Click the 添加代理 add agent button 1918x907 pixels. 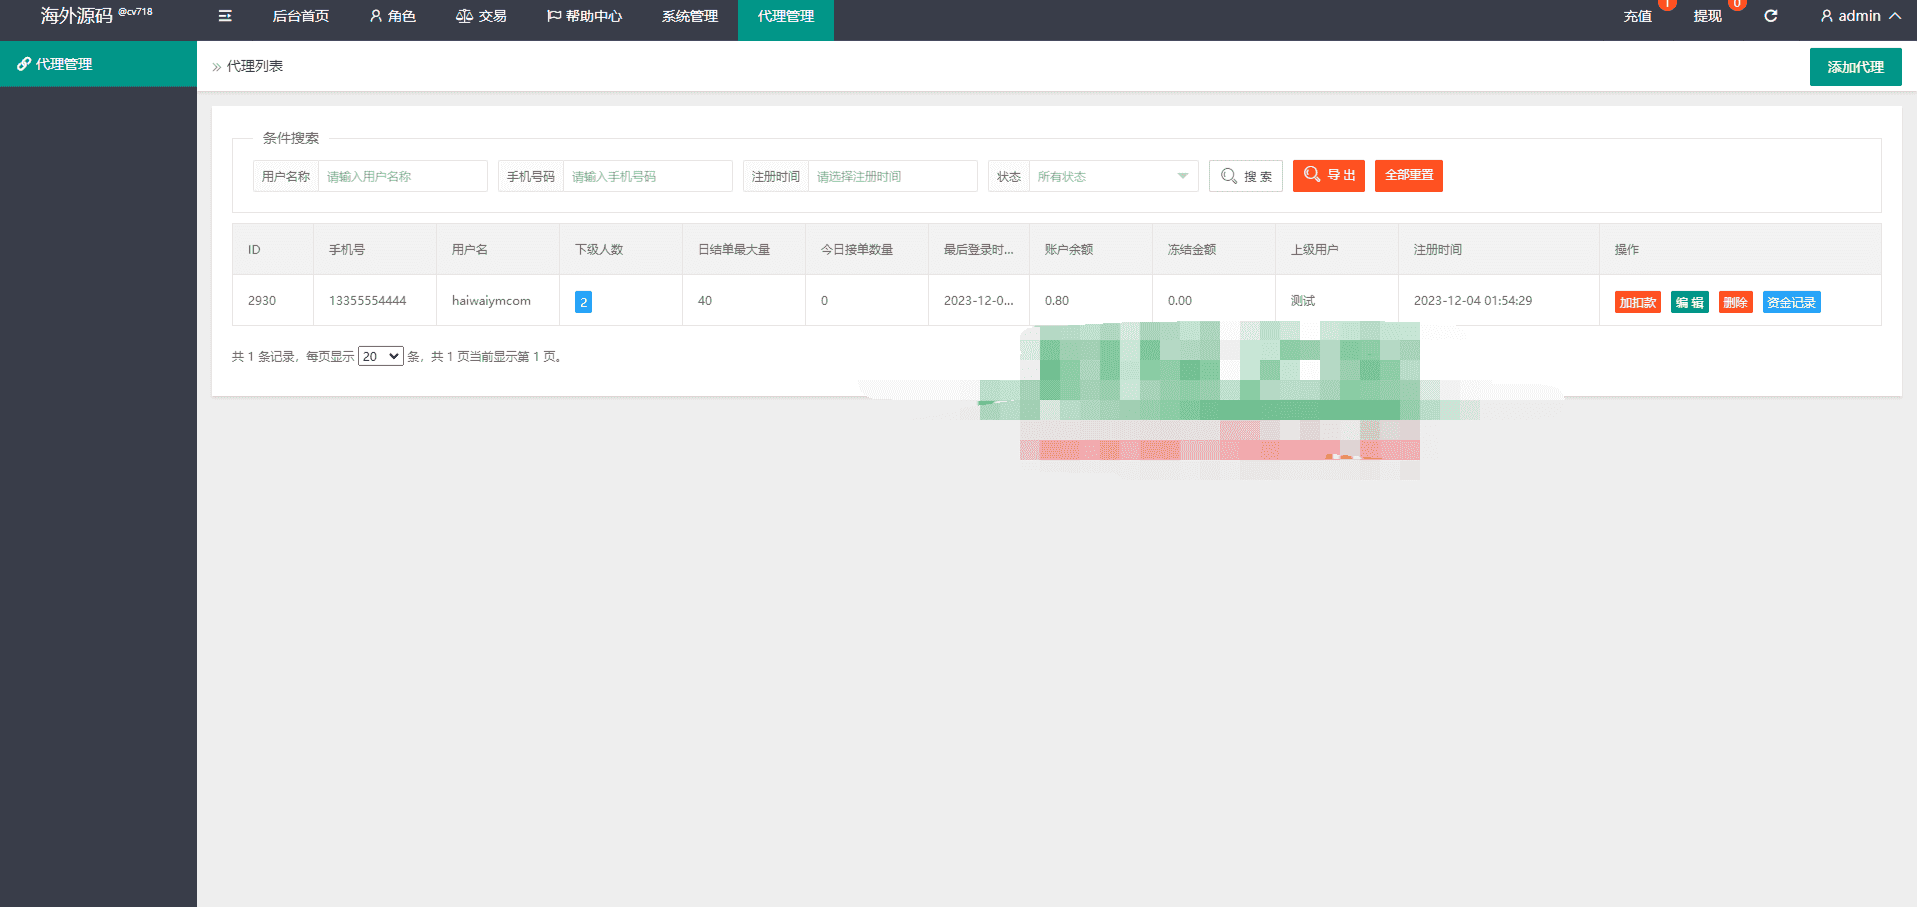coord(1855,67)
